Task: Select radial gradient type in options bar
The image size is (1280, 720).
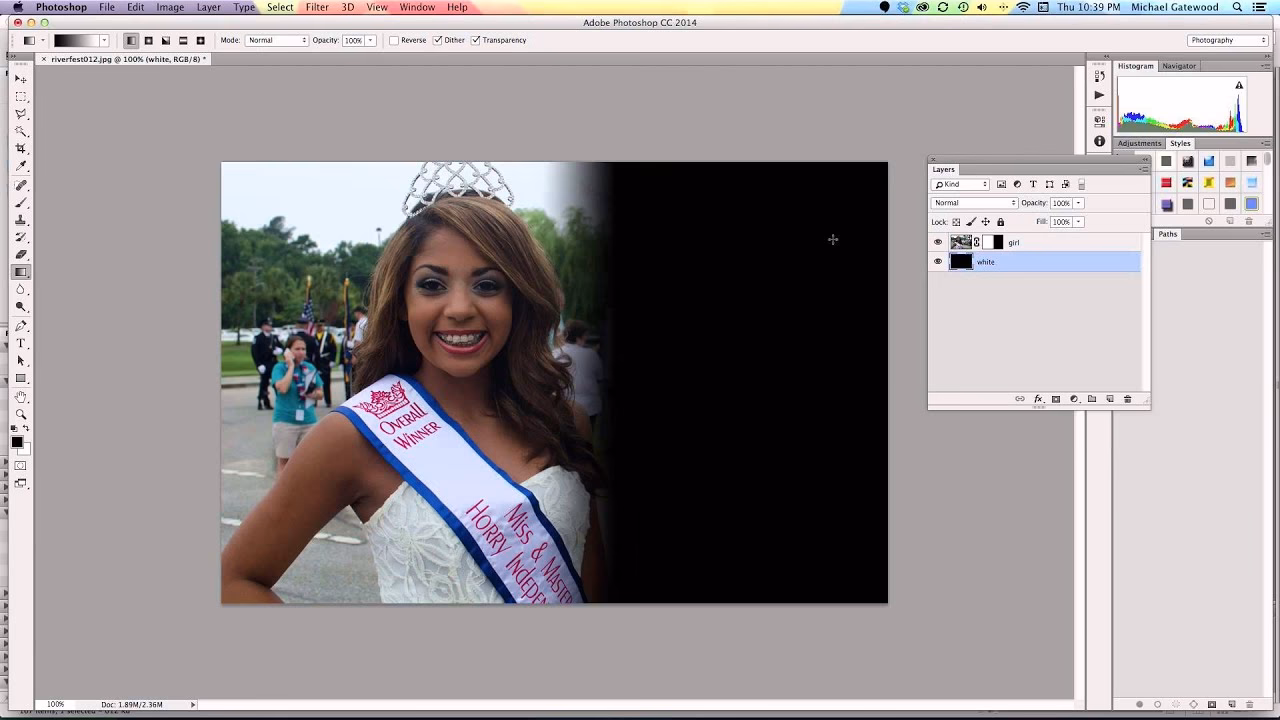Action: point(149,41)
